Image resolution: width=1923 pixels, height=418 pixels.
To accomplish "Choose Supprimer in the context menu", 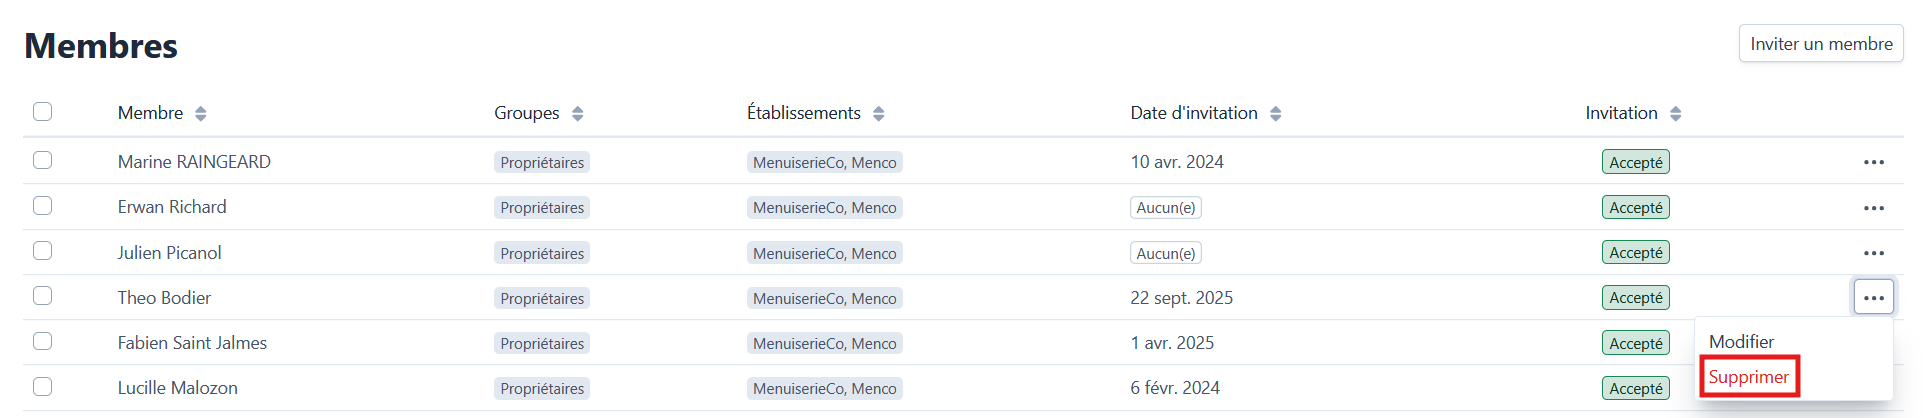I will click(1748, 377).
